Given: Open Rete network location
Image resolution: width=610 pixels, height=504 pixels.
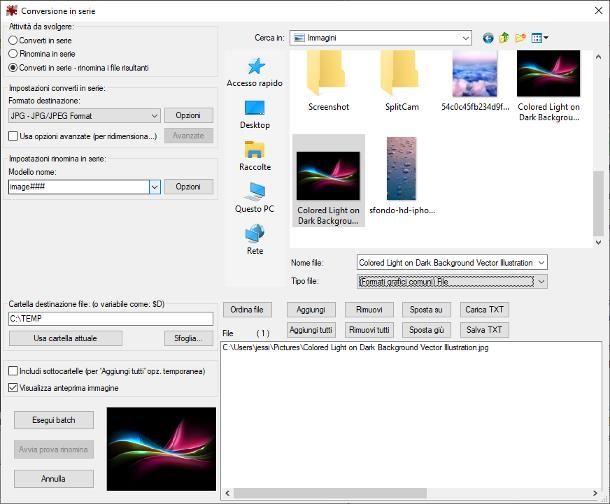Looking at the screenshot, I should (255, 240).
